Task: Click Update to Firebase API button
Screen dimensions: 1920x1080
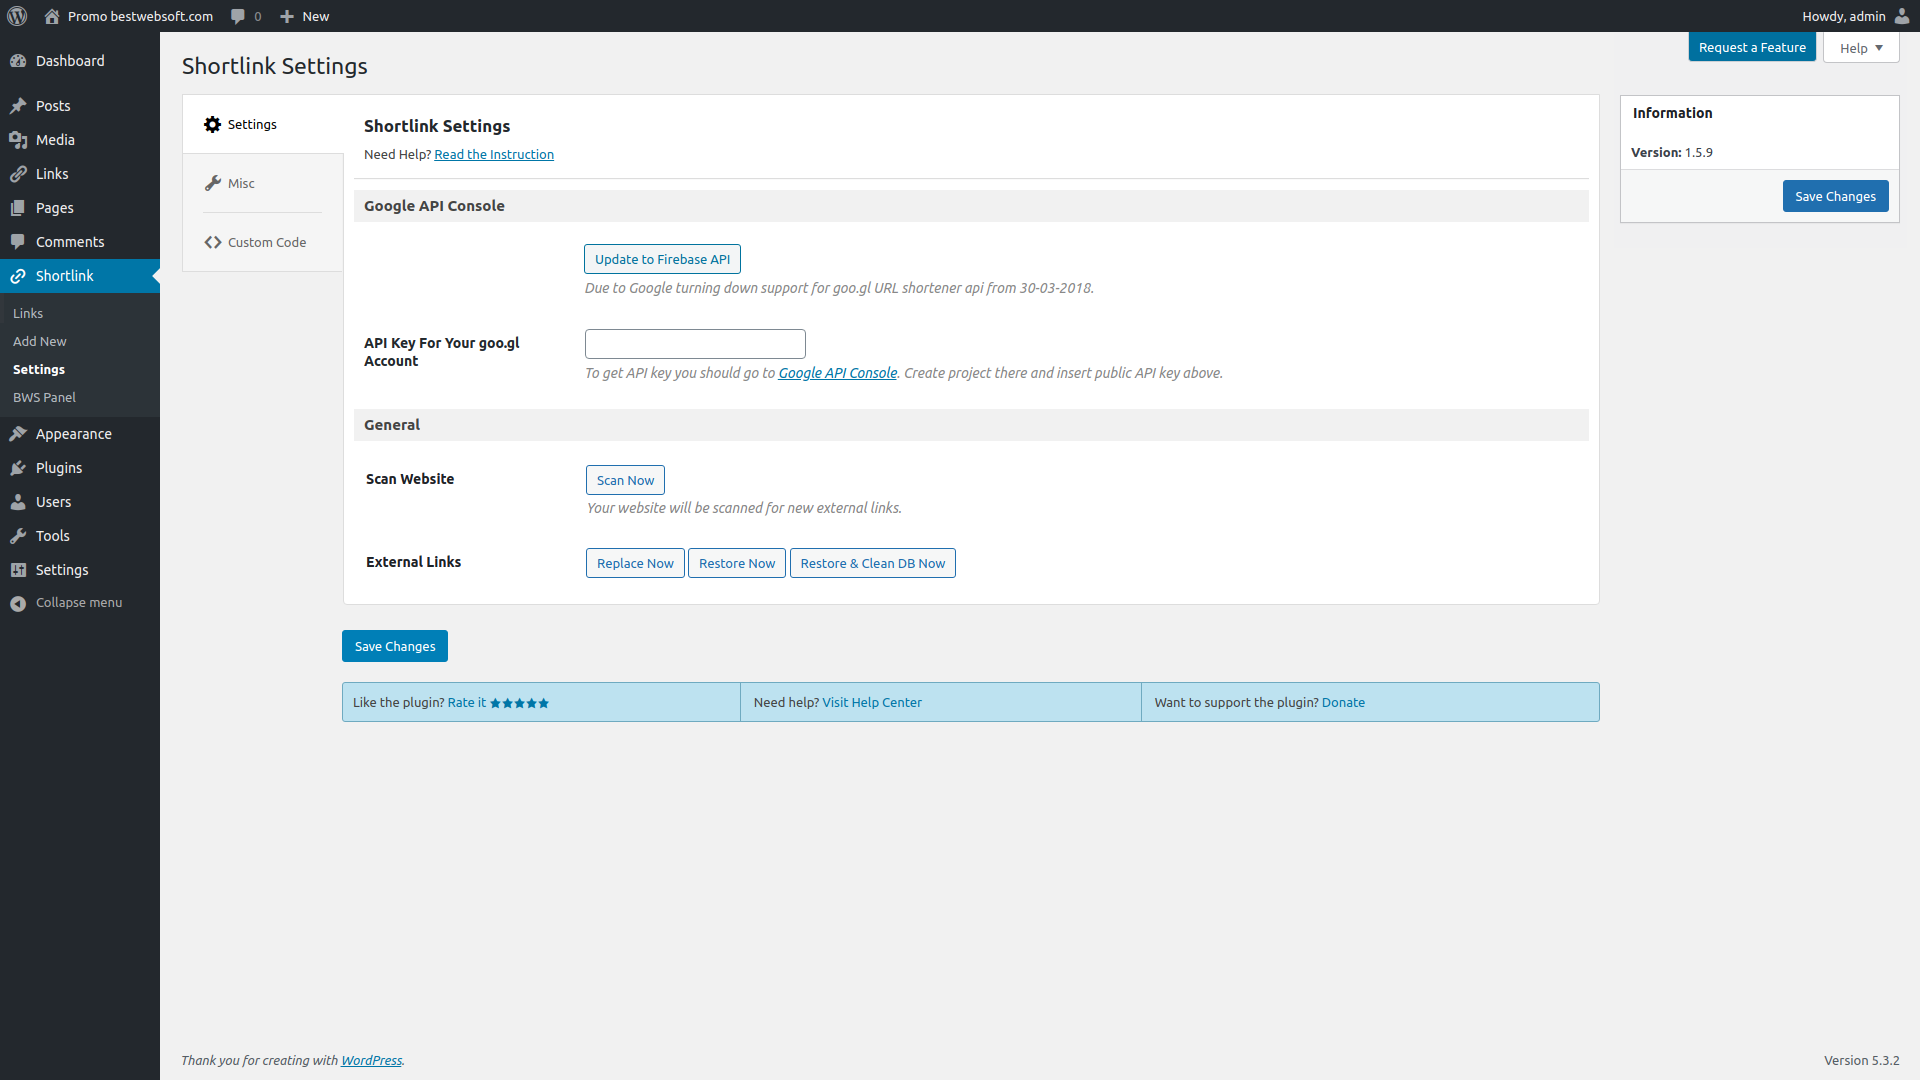Action: [x=662, y=259]
